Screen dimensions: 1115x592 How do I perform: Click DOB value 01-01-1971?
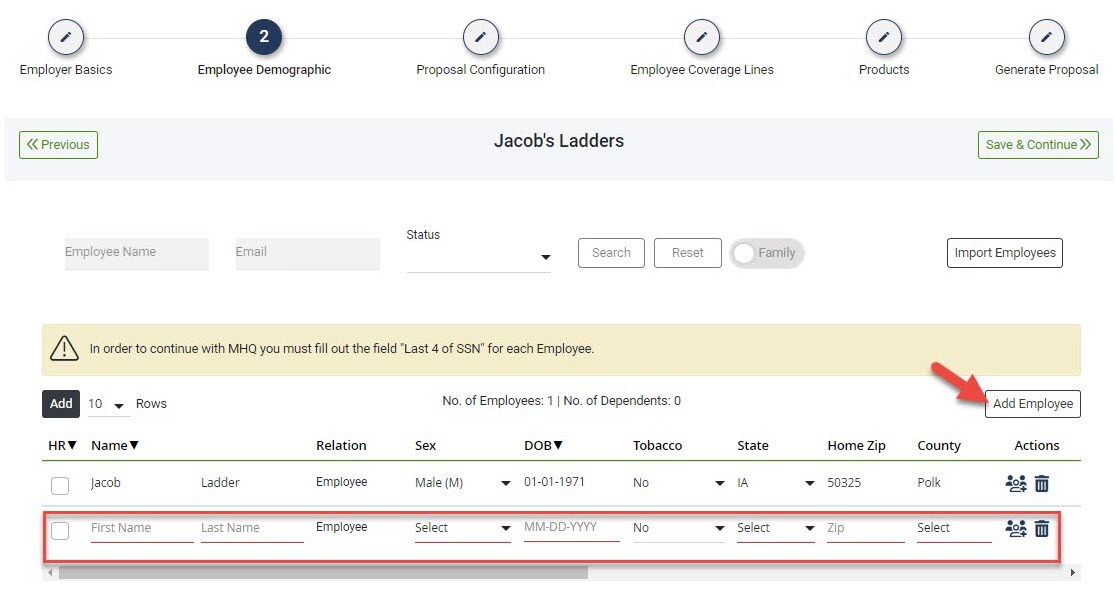[x=554, y=482]
